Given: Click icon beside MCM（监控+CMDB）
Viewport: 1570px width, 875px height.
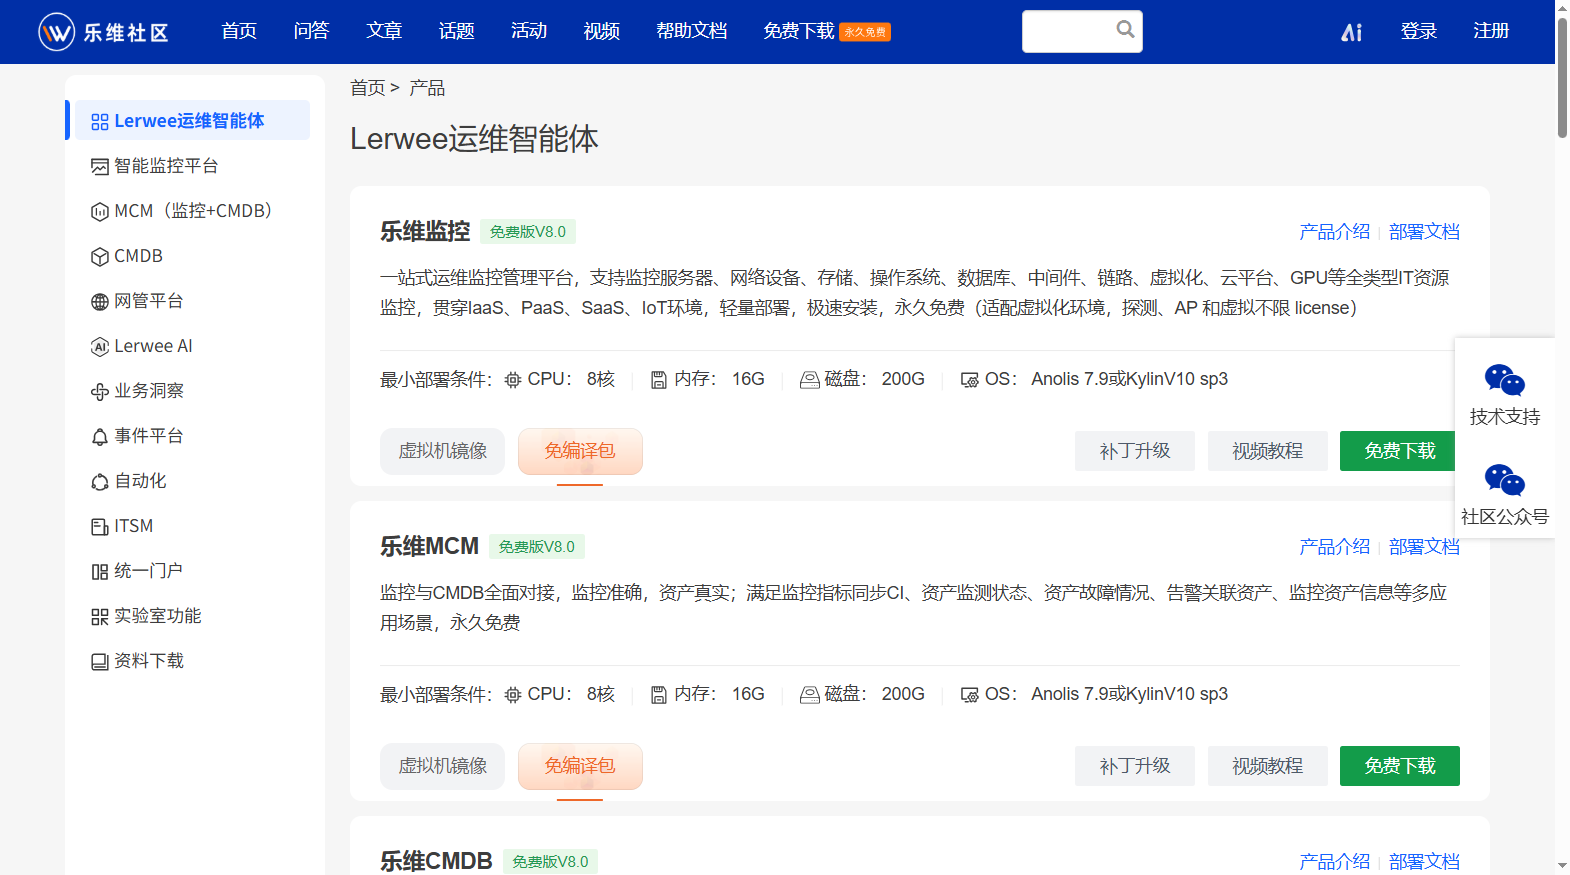Looking at the screenshot, I should (x=100, y=212).
